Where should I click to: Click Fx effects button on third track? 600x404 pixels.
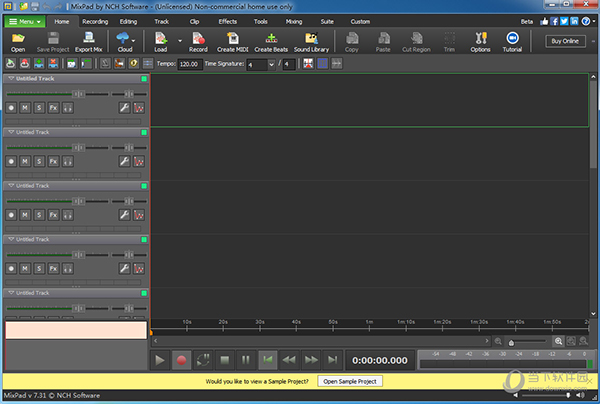click(x=54, y=215)
